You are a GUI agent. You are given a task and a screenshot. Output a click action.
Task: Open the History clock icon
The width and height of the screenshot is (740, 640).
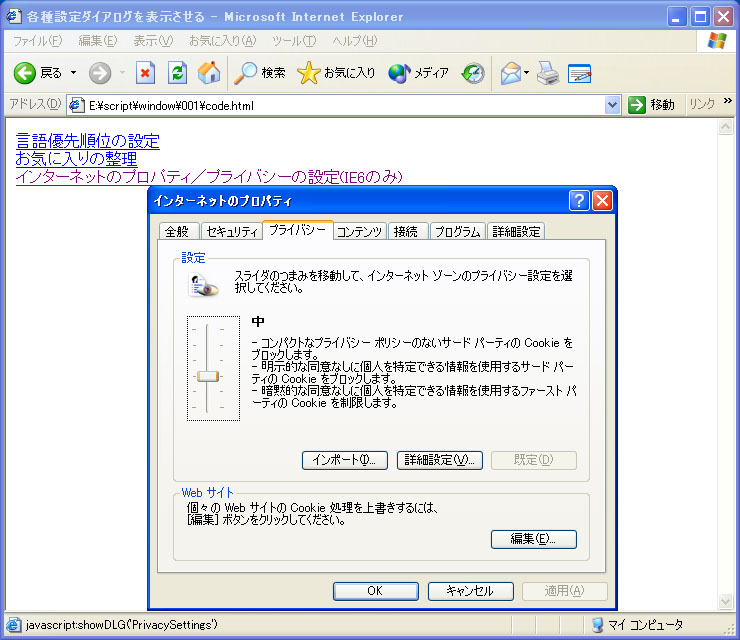click(472, 73)
